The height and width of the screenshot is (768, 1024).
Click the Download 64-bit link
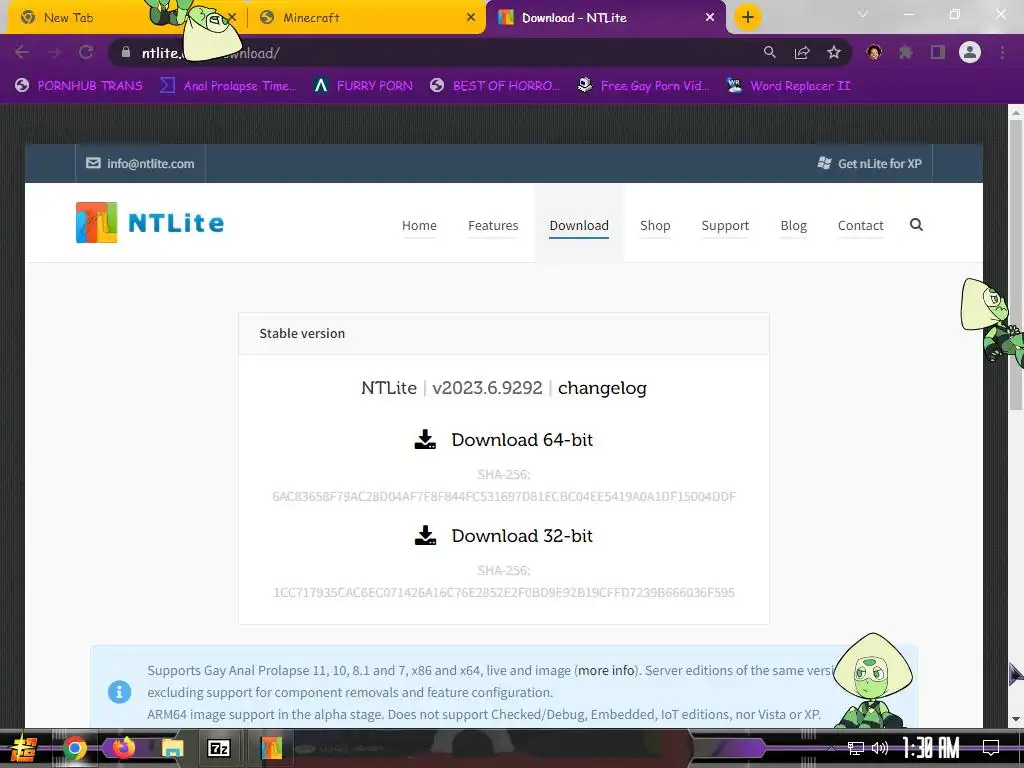pyautogui.click(x=522, y=440)
